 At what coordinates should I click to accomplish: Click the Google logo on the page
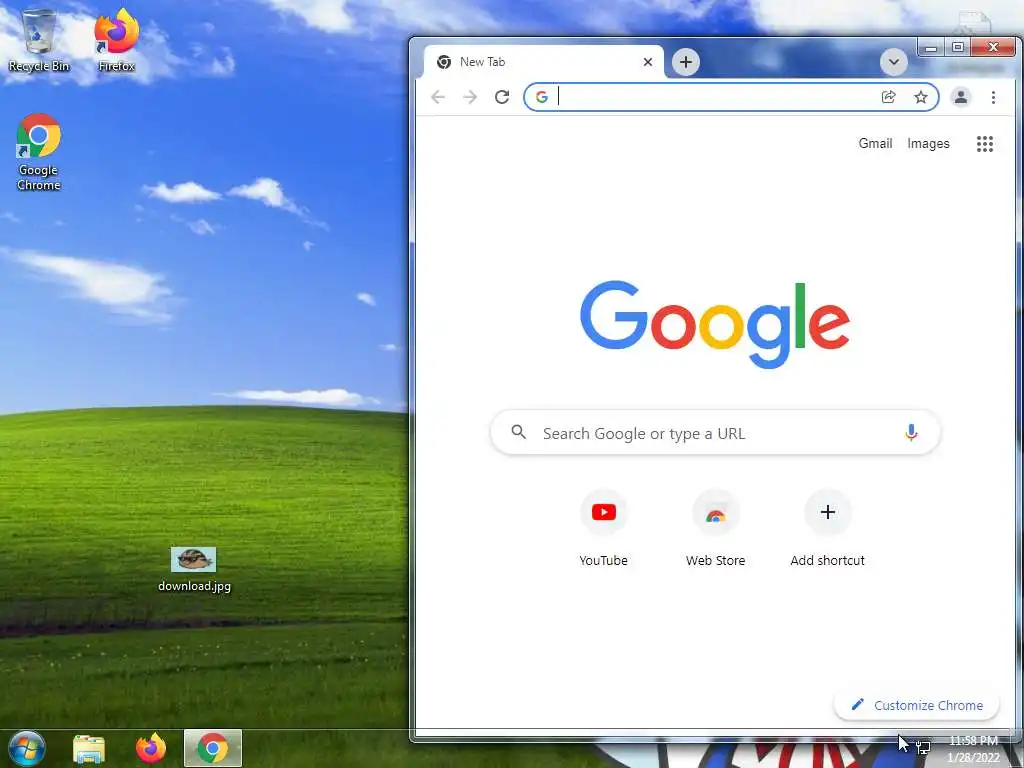(715, 325)
